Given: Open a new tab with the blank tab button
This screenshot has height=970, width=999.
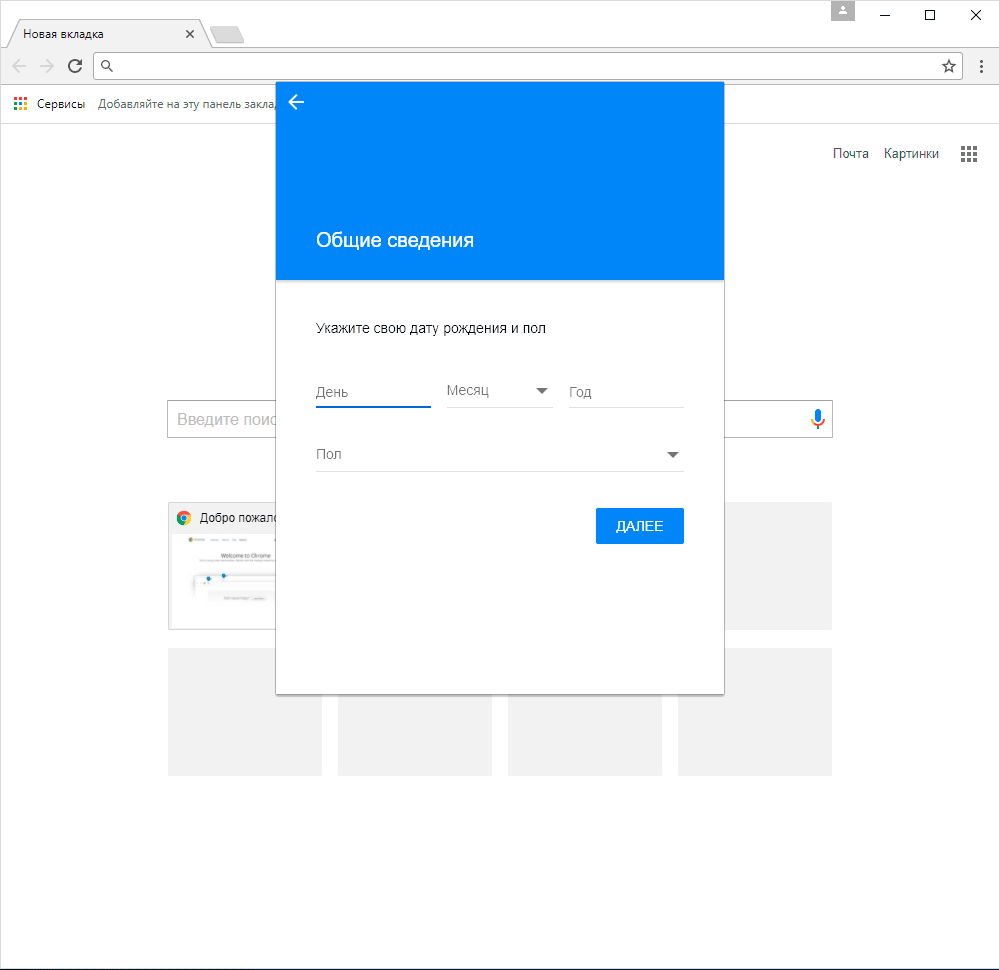Looking at the screenshot, I should click(227, 35).
